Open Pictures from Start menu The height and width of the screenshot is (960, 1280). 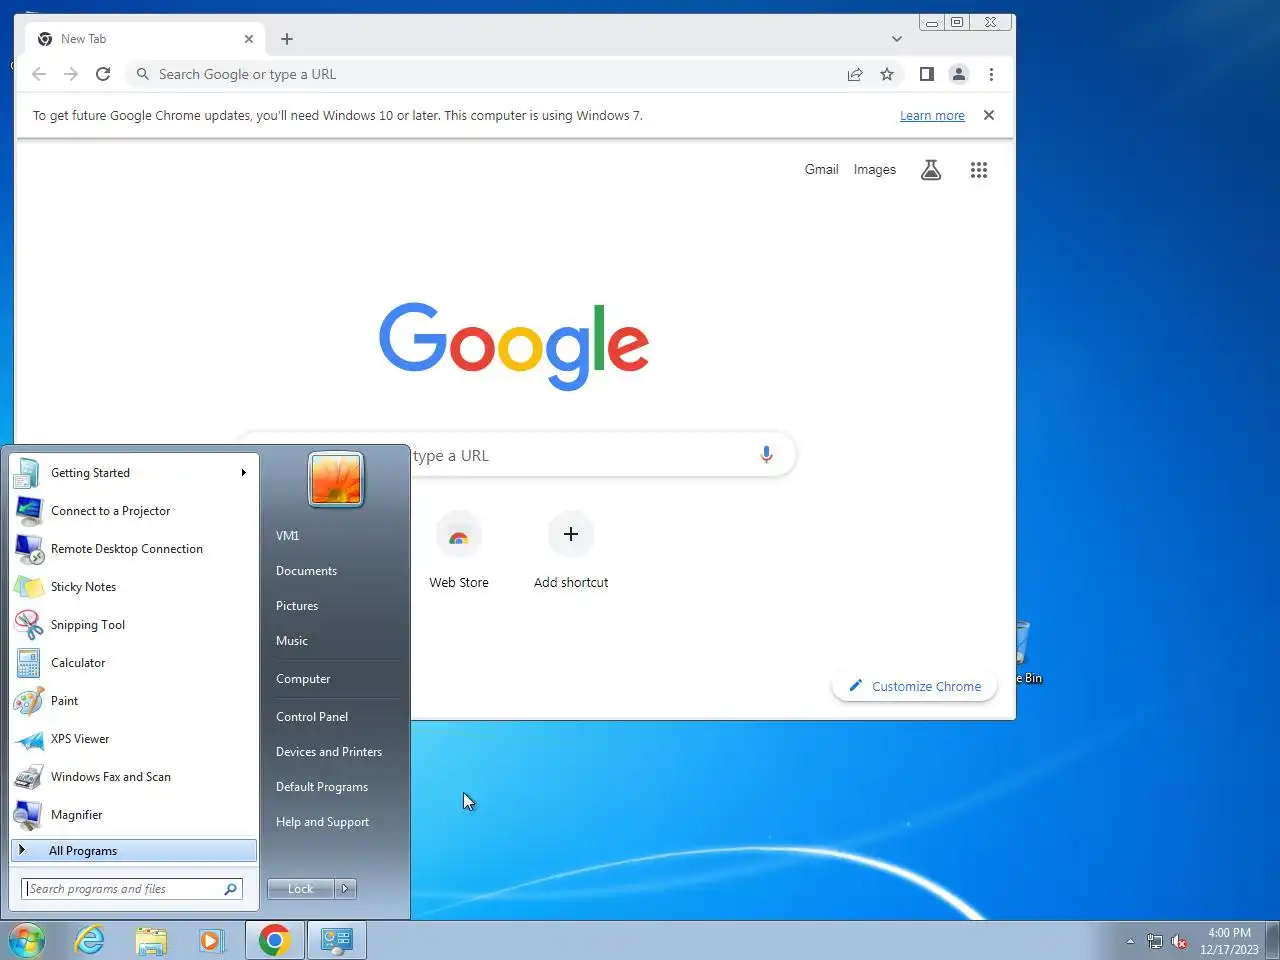coord(297,606)
